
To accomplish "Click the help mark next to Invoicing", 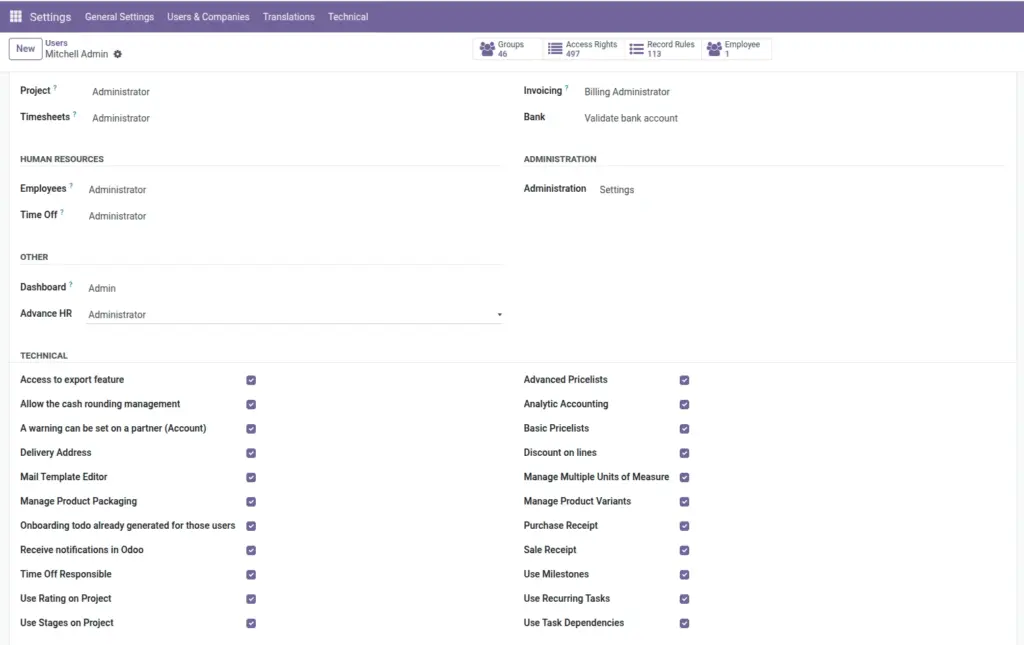I will coord(567,87).
